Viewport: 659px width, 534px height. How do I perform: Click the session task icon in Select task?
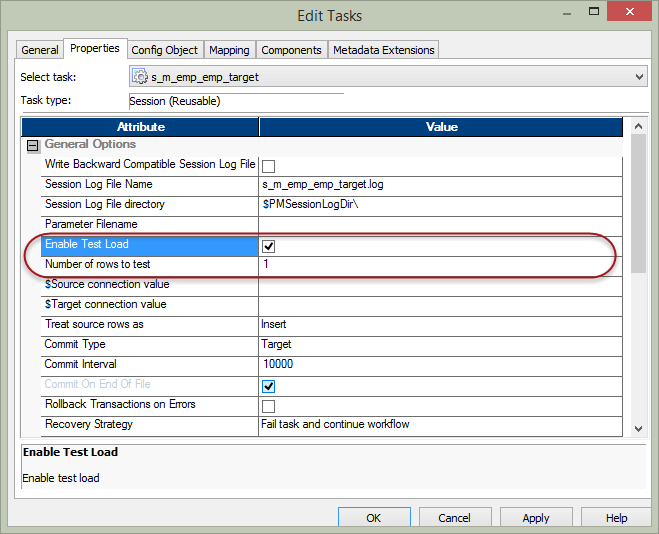(x=140, y=77)
